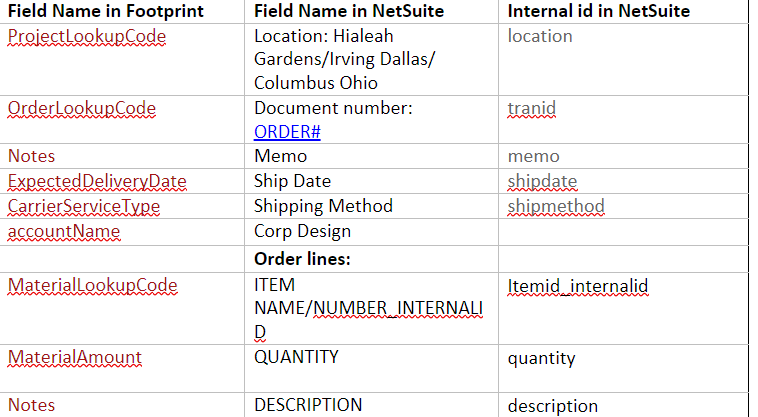Image resolution: width=758 pixels, height=417 pixels.
Task: Place cursor in ProjectLookupCode text
Action: (x=86, y=36)
